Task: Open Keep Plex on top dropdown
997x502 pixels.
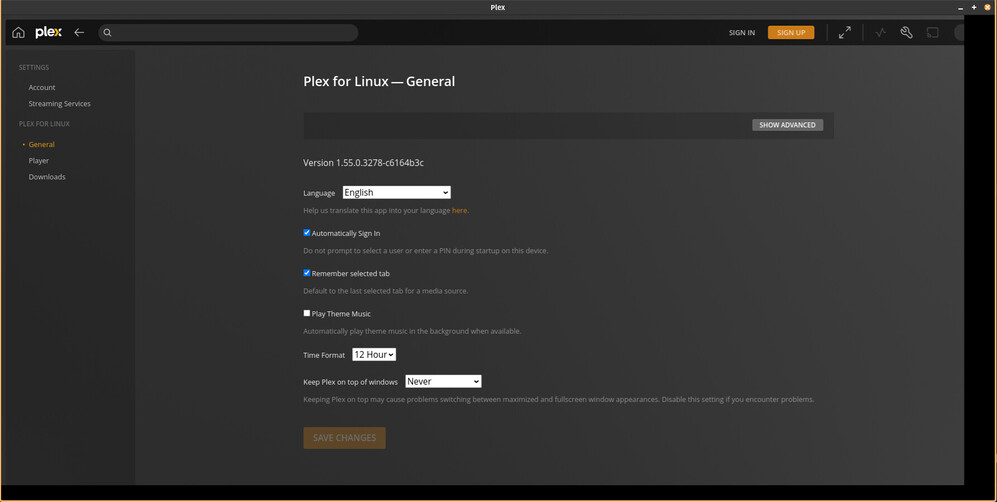Action: [x=443, y=381]
